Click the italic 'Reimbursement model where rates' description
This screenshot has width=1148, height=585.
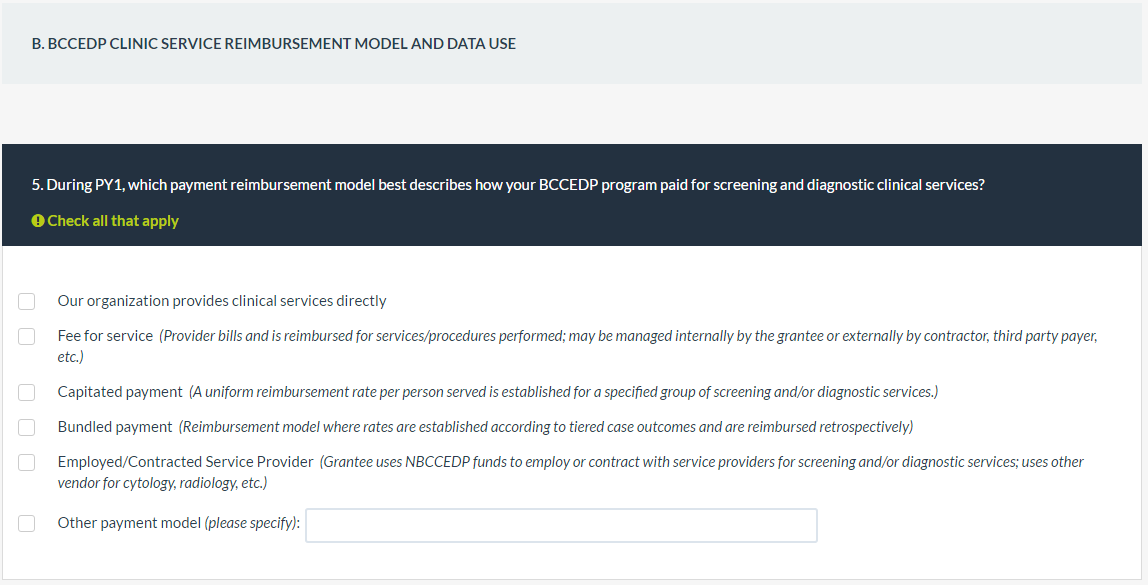coord(545,427)
